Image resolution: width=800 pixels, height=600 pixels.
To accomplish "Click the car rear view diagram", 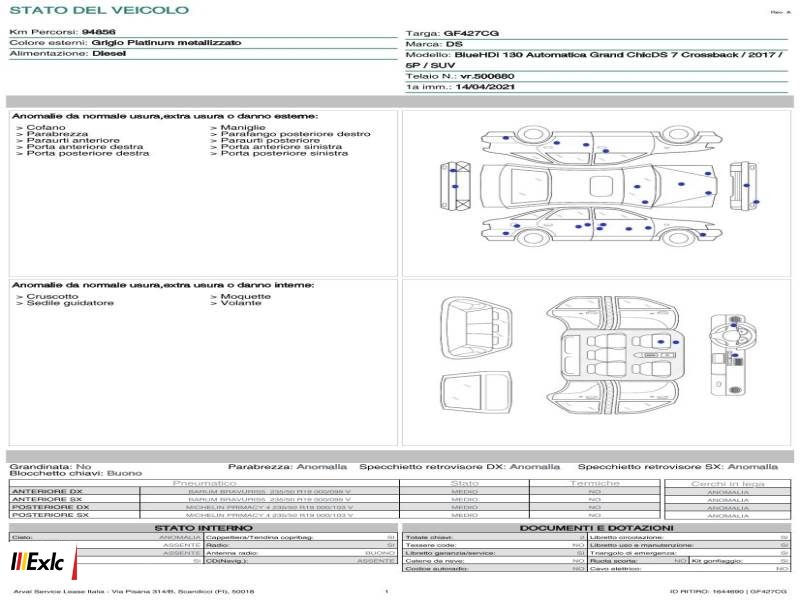I will pos(455,186).
